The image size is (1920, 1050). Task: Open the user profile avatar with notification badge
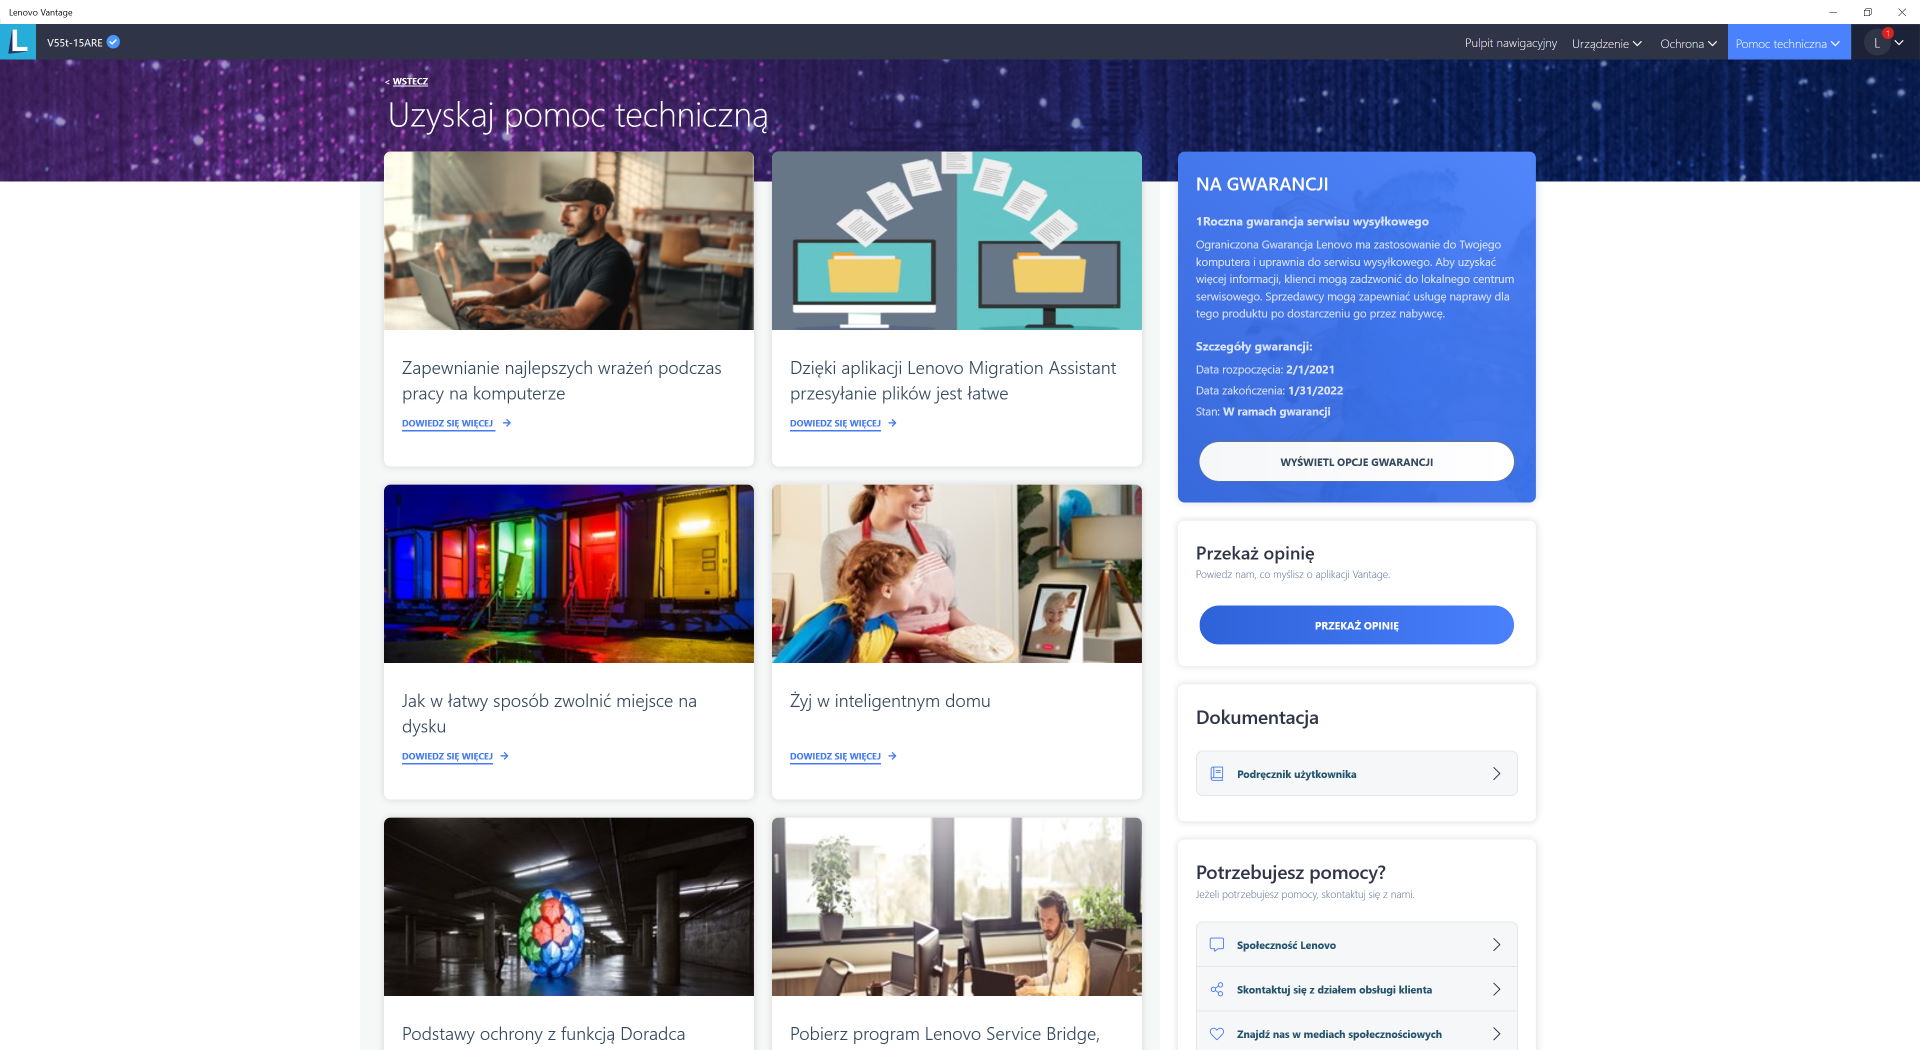pos(1877,42)
